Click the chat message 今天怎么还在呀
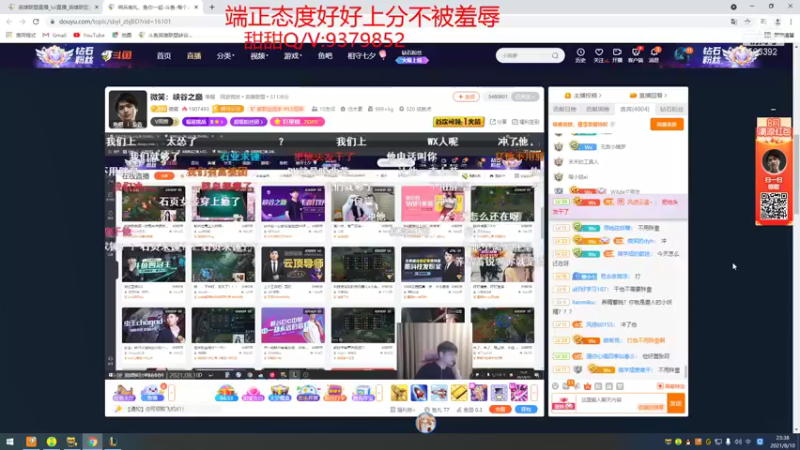 616,259
